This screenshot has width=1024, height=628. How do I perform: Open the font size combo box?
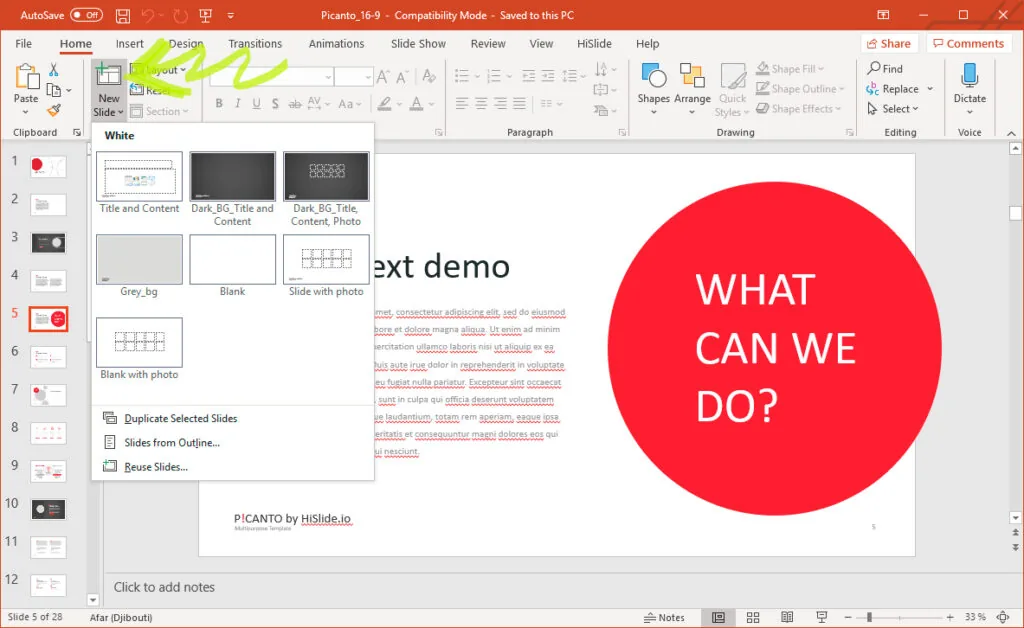354,77
